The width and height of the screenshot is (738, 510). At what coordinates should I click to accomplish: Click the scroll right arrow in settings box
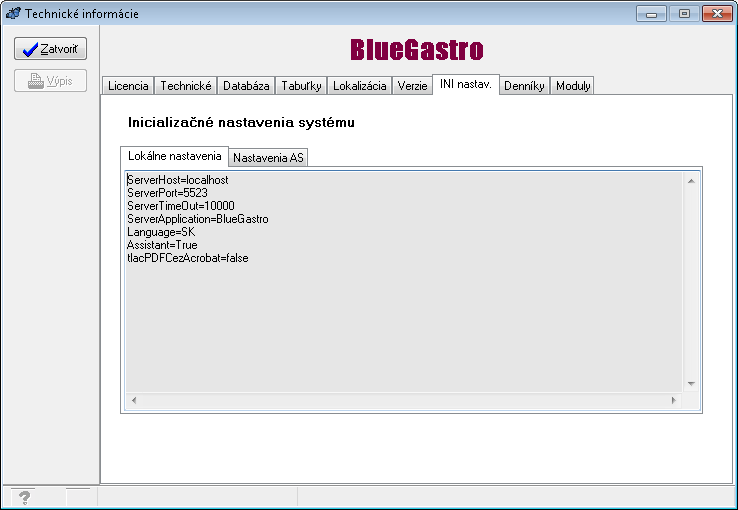[674, 400]
